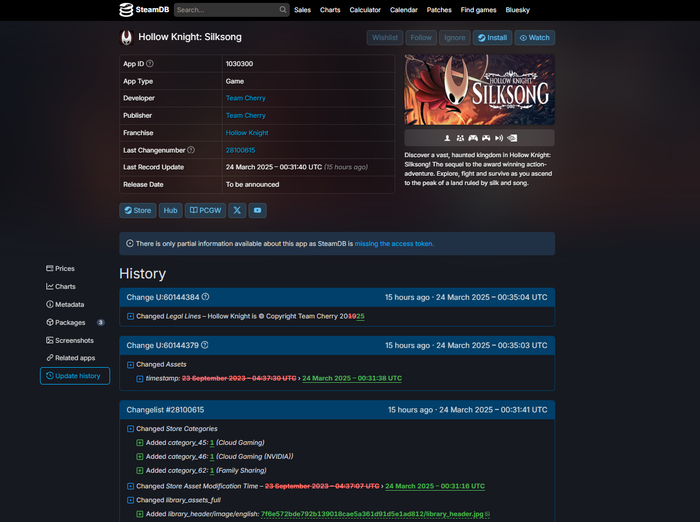This screenshot has width=700, height=522.
Task: Click the plus icon for library_header image
Action: click(140, 514)
